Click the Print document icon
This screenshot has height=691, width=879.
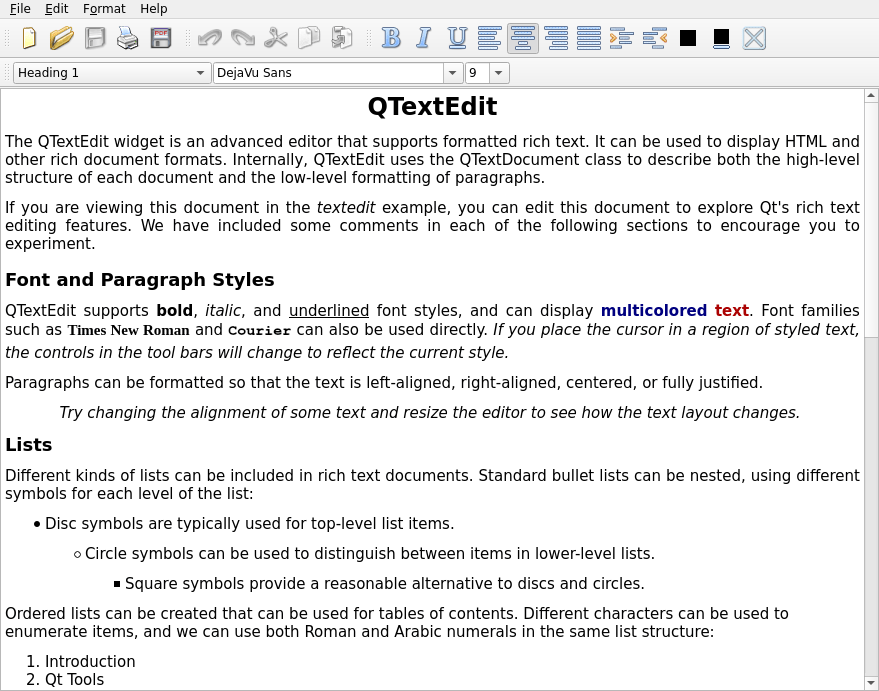click(127, 38)
